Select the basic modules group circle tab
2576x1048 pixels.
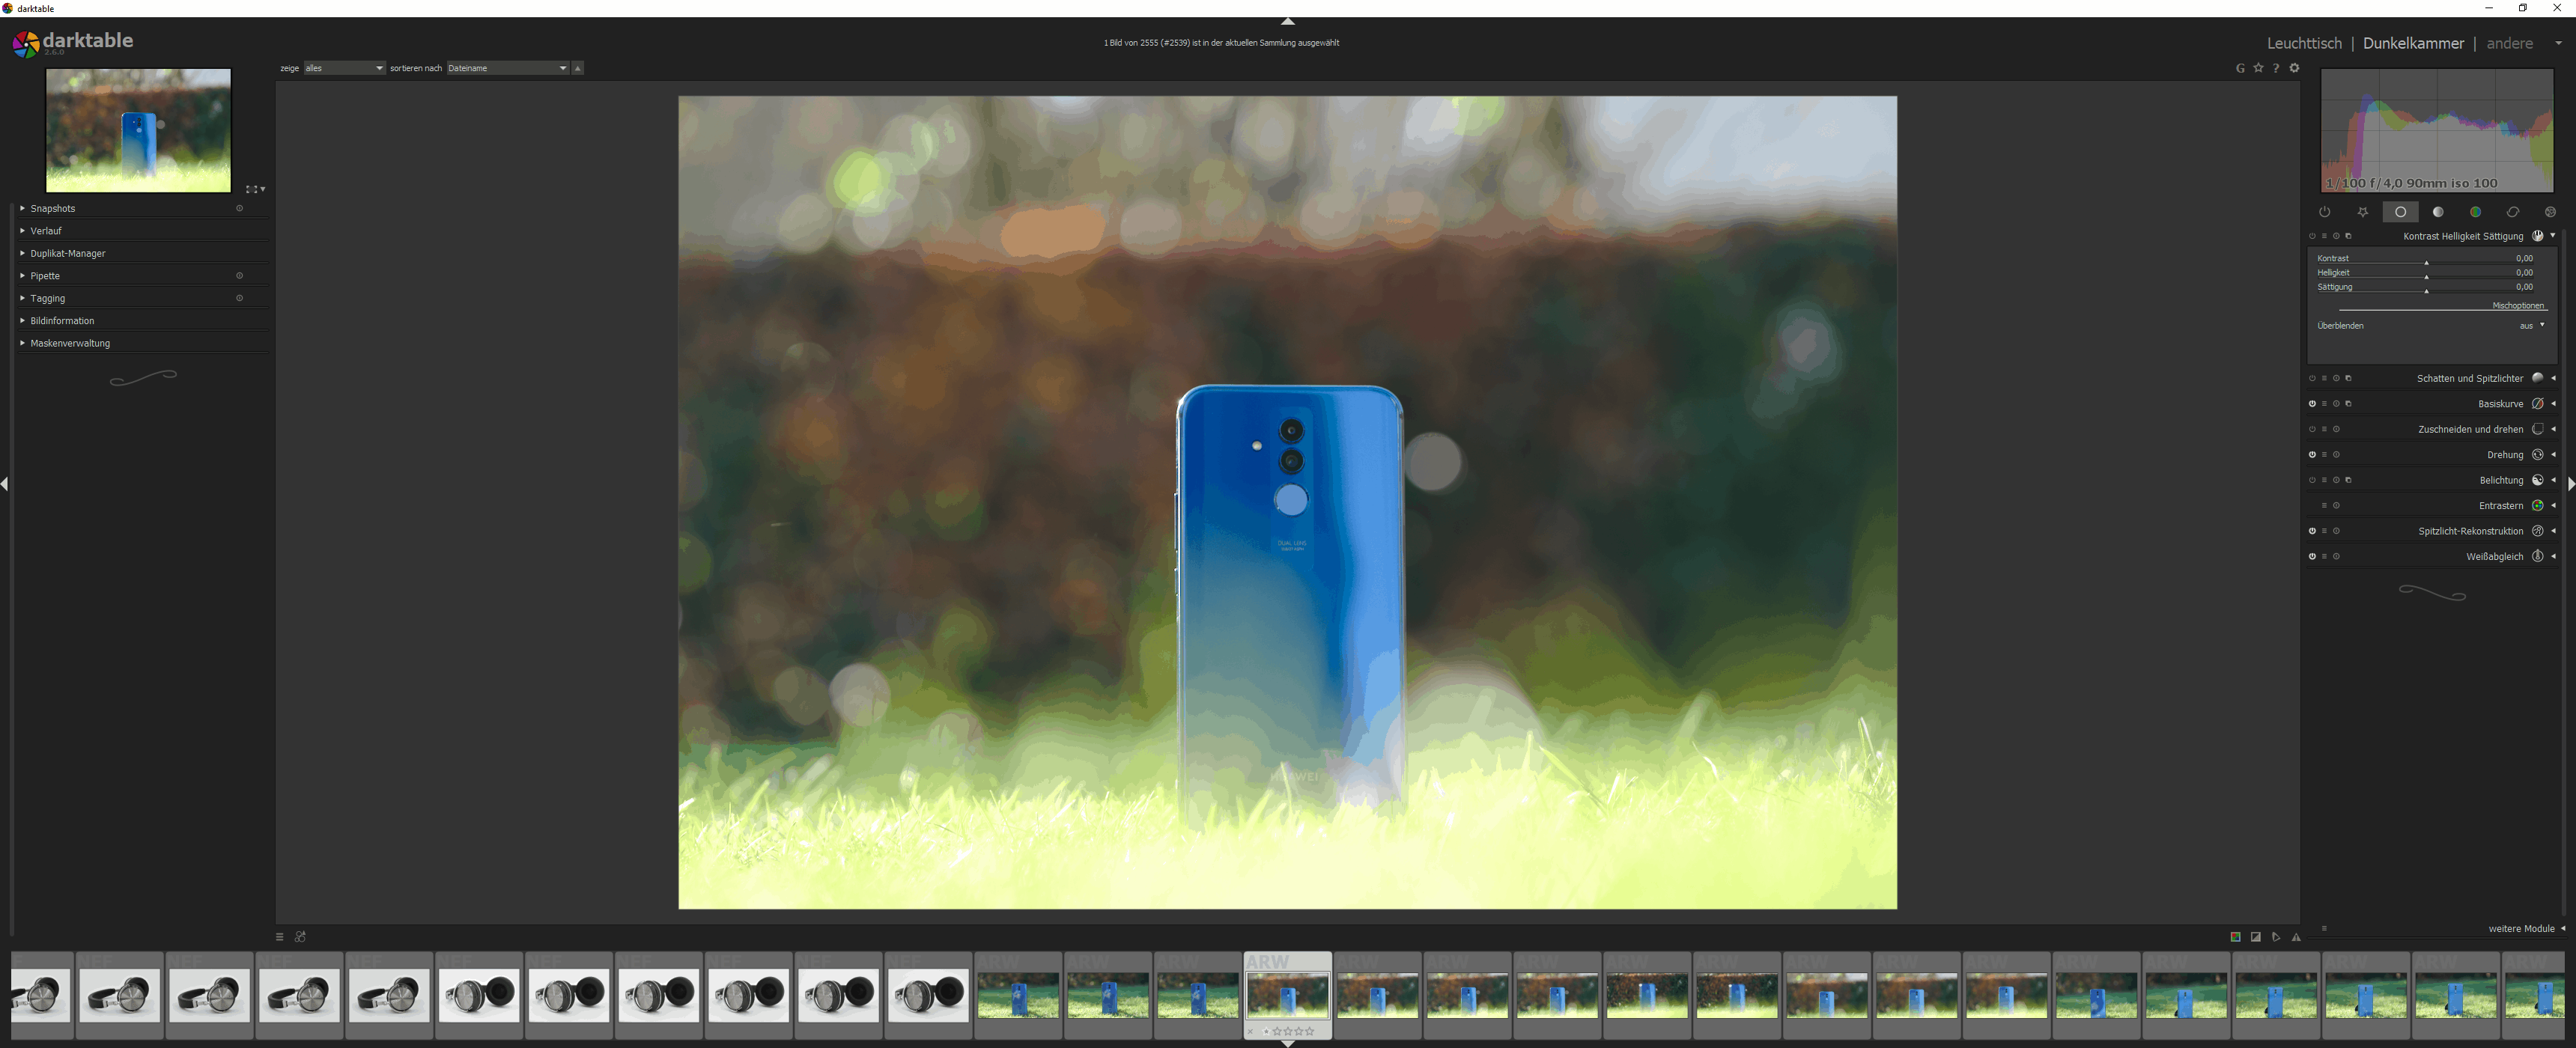pyautogui.click(x=2400, y=212)
